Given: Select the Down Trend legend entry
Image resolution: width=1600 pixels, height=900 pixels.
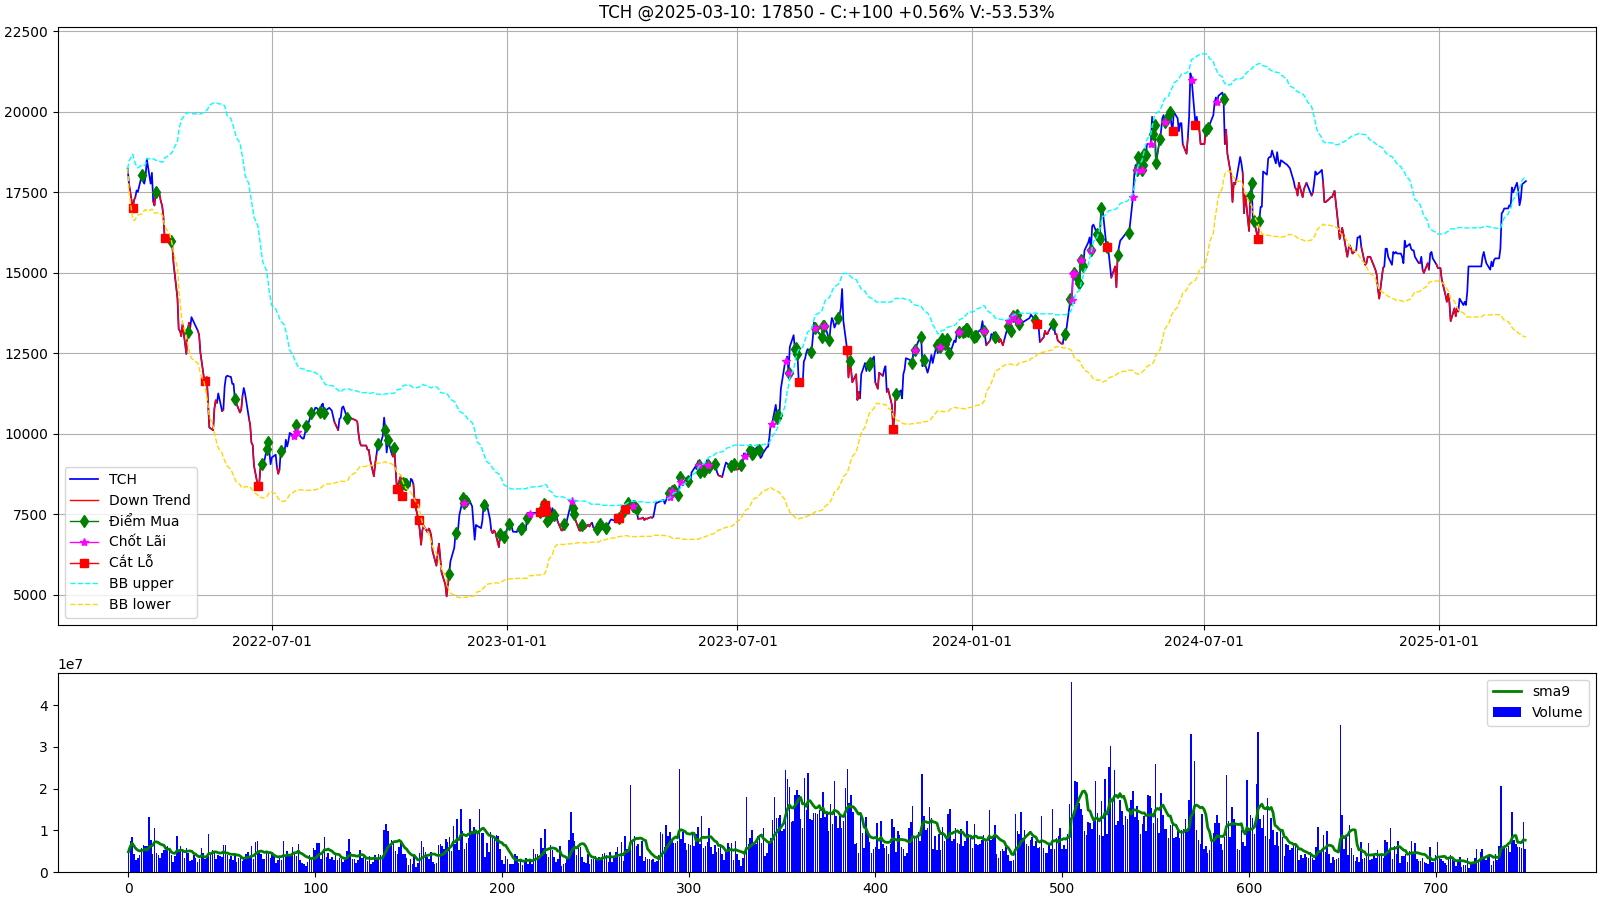Looking at the screenshot, I should click(x=150, y=500).
